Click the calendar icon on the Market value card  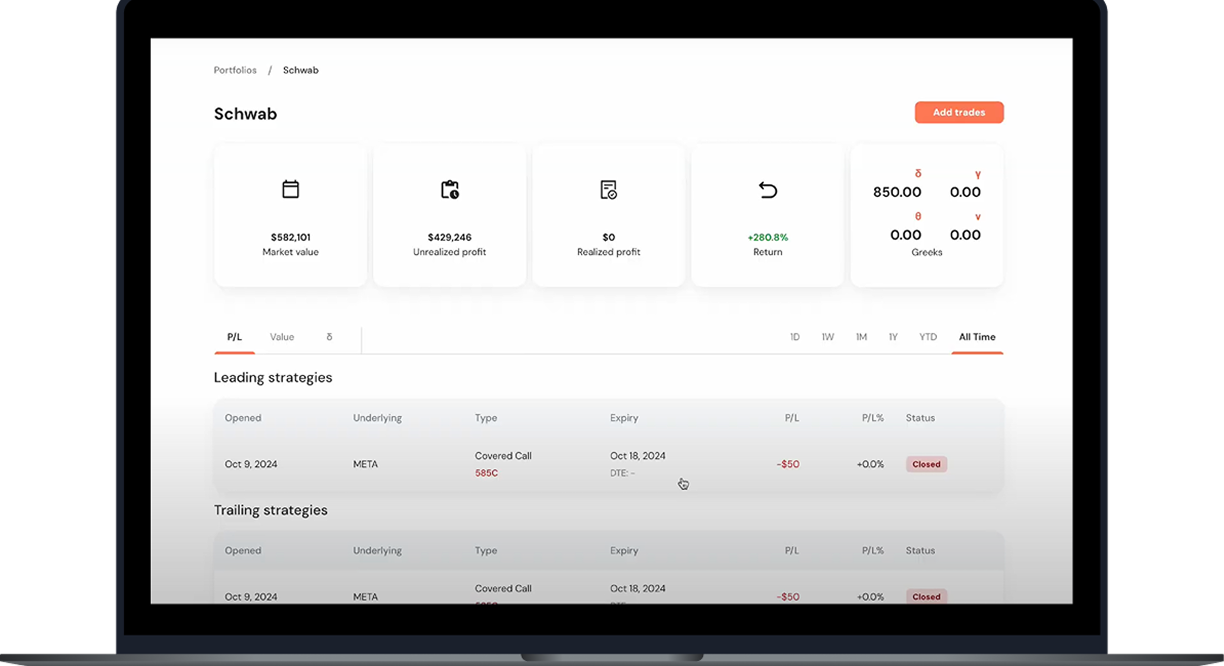(x=290, y=189)
